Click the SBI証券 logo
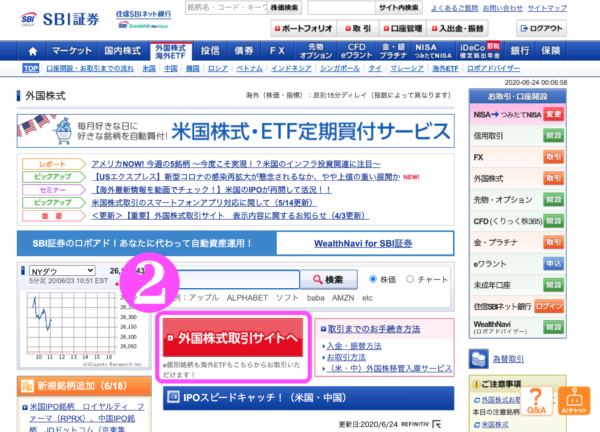Screen dimensions: 600x432 pyautogui.click(x=60, y=19)
